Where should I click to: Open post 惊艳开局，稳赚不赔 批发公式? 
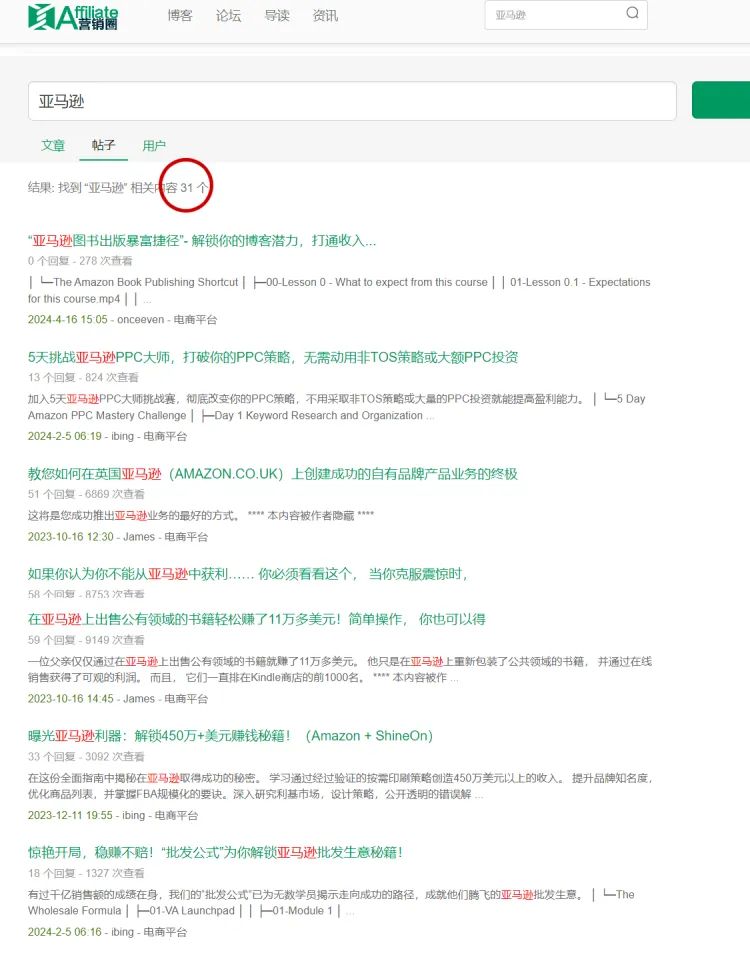(215, 852)
